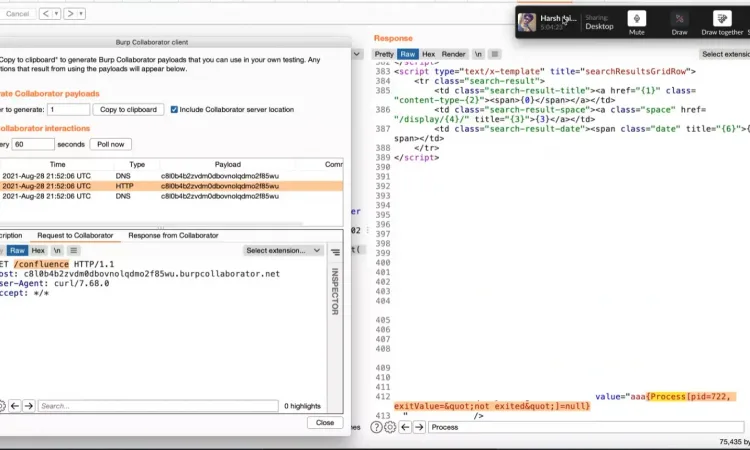Sort interactions by Type column

(137, 164)
